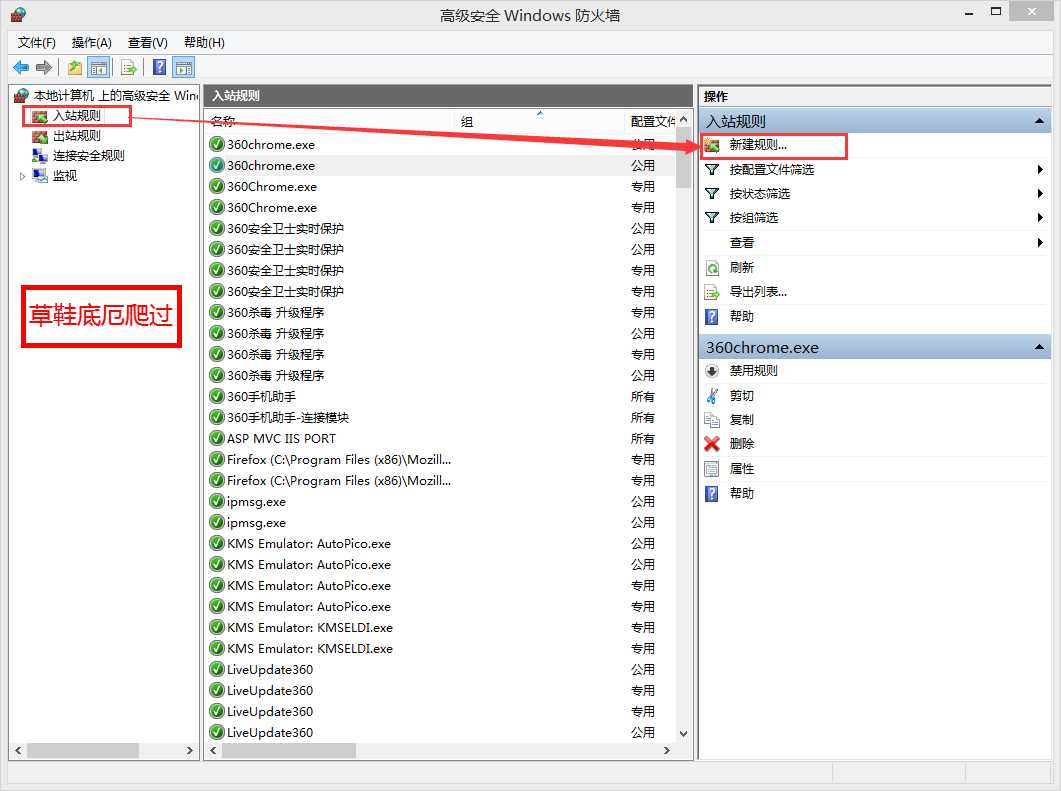Open the 按配置文件筛选 submenu arrow
Screen dimensions: 1061x791
coord(1040,169)
